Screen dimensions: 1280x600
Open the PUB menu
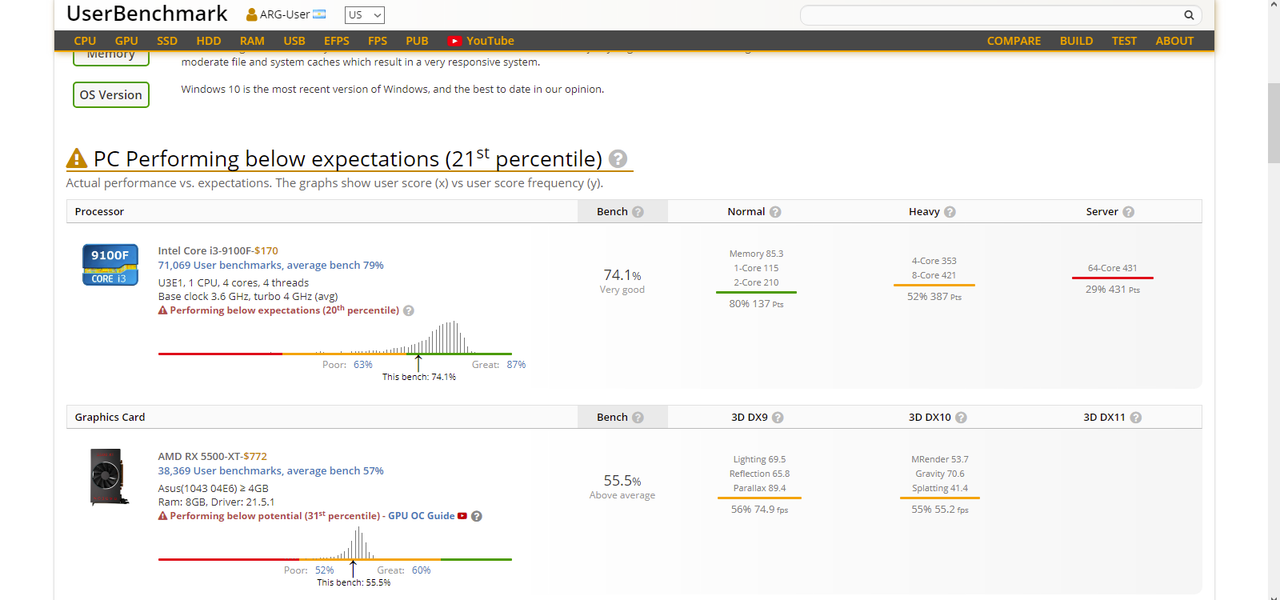tap(417, 41)
